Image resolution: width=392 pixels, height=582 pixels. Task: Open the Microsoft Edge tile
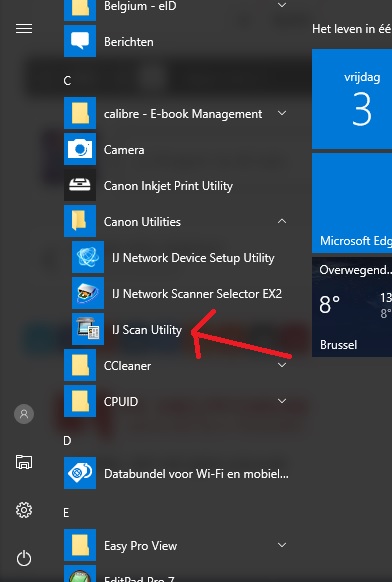(352, 203)
